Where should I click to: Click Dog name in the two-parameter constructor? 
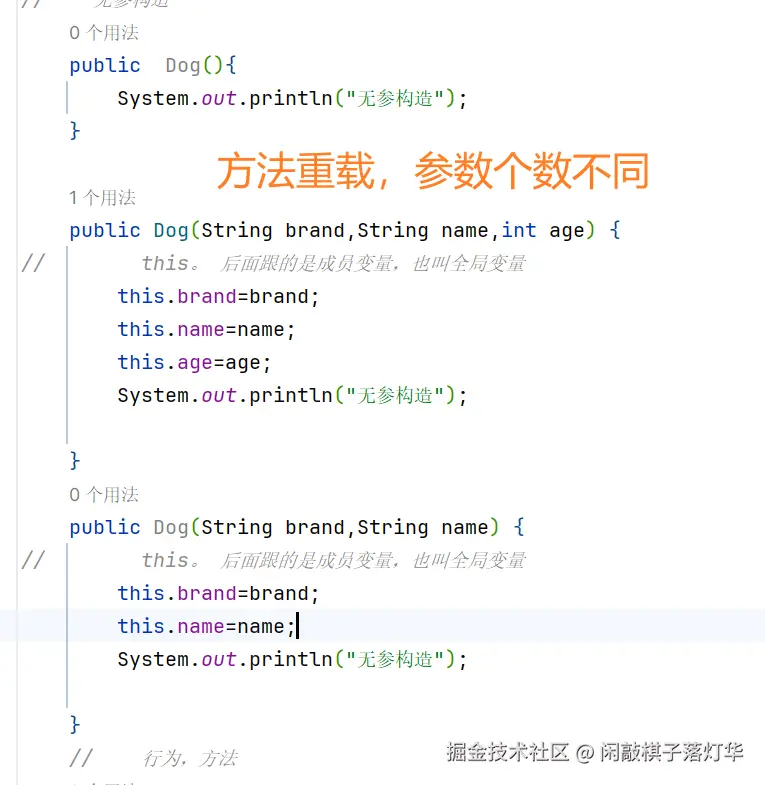[x=171, y=527]
